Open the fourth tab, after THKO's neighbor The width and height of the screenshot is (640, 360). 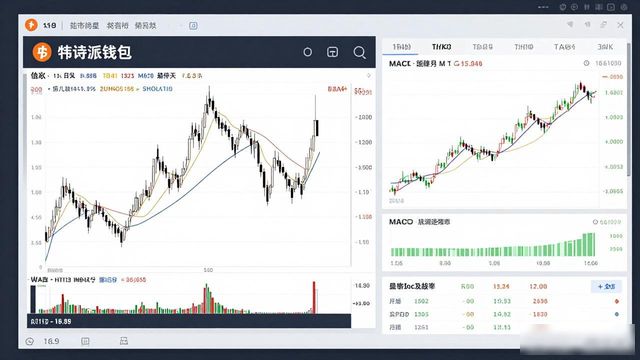(524, 47)
